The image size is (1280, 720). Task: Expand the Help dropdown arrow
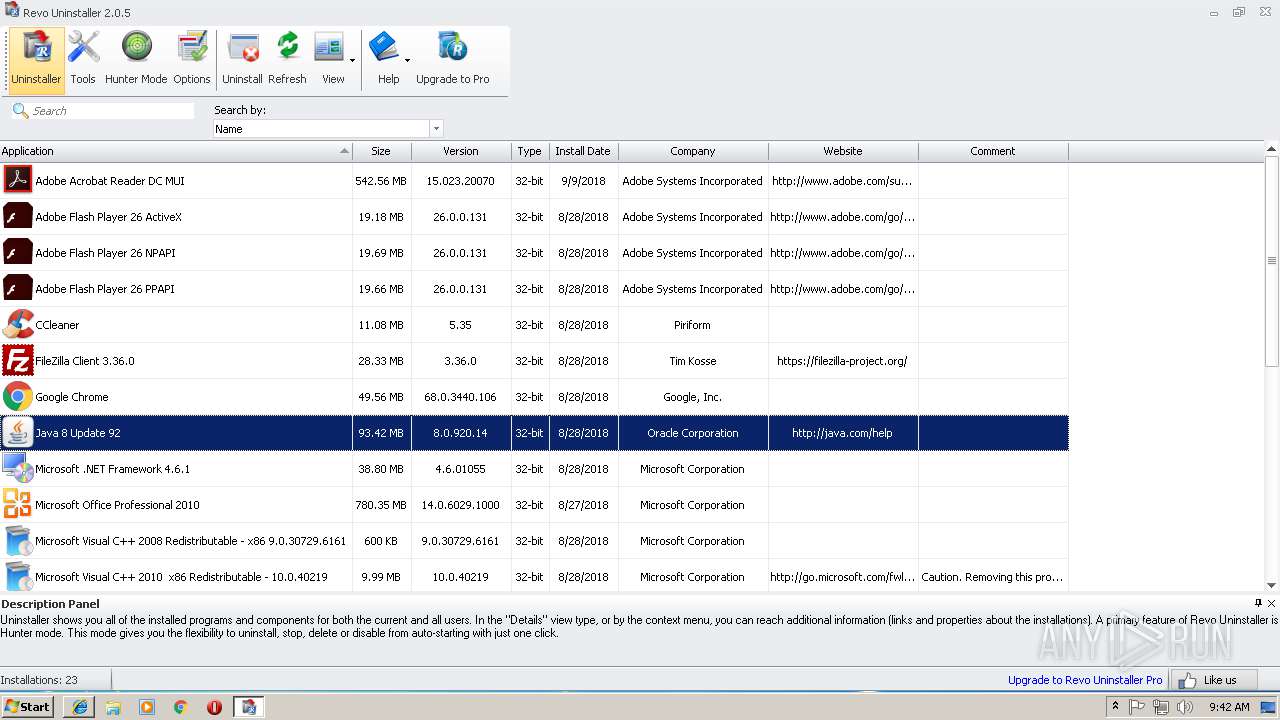coord(407,61)
